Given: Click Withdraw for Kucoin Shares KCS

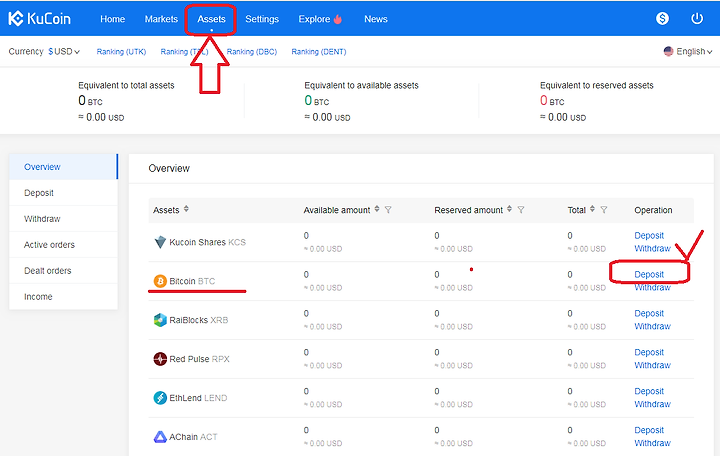Looking at the screenshot, I should (x=652, y=248).
